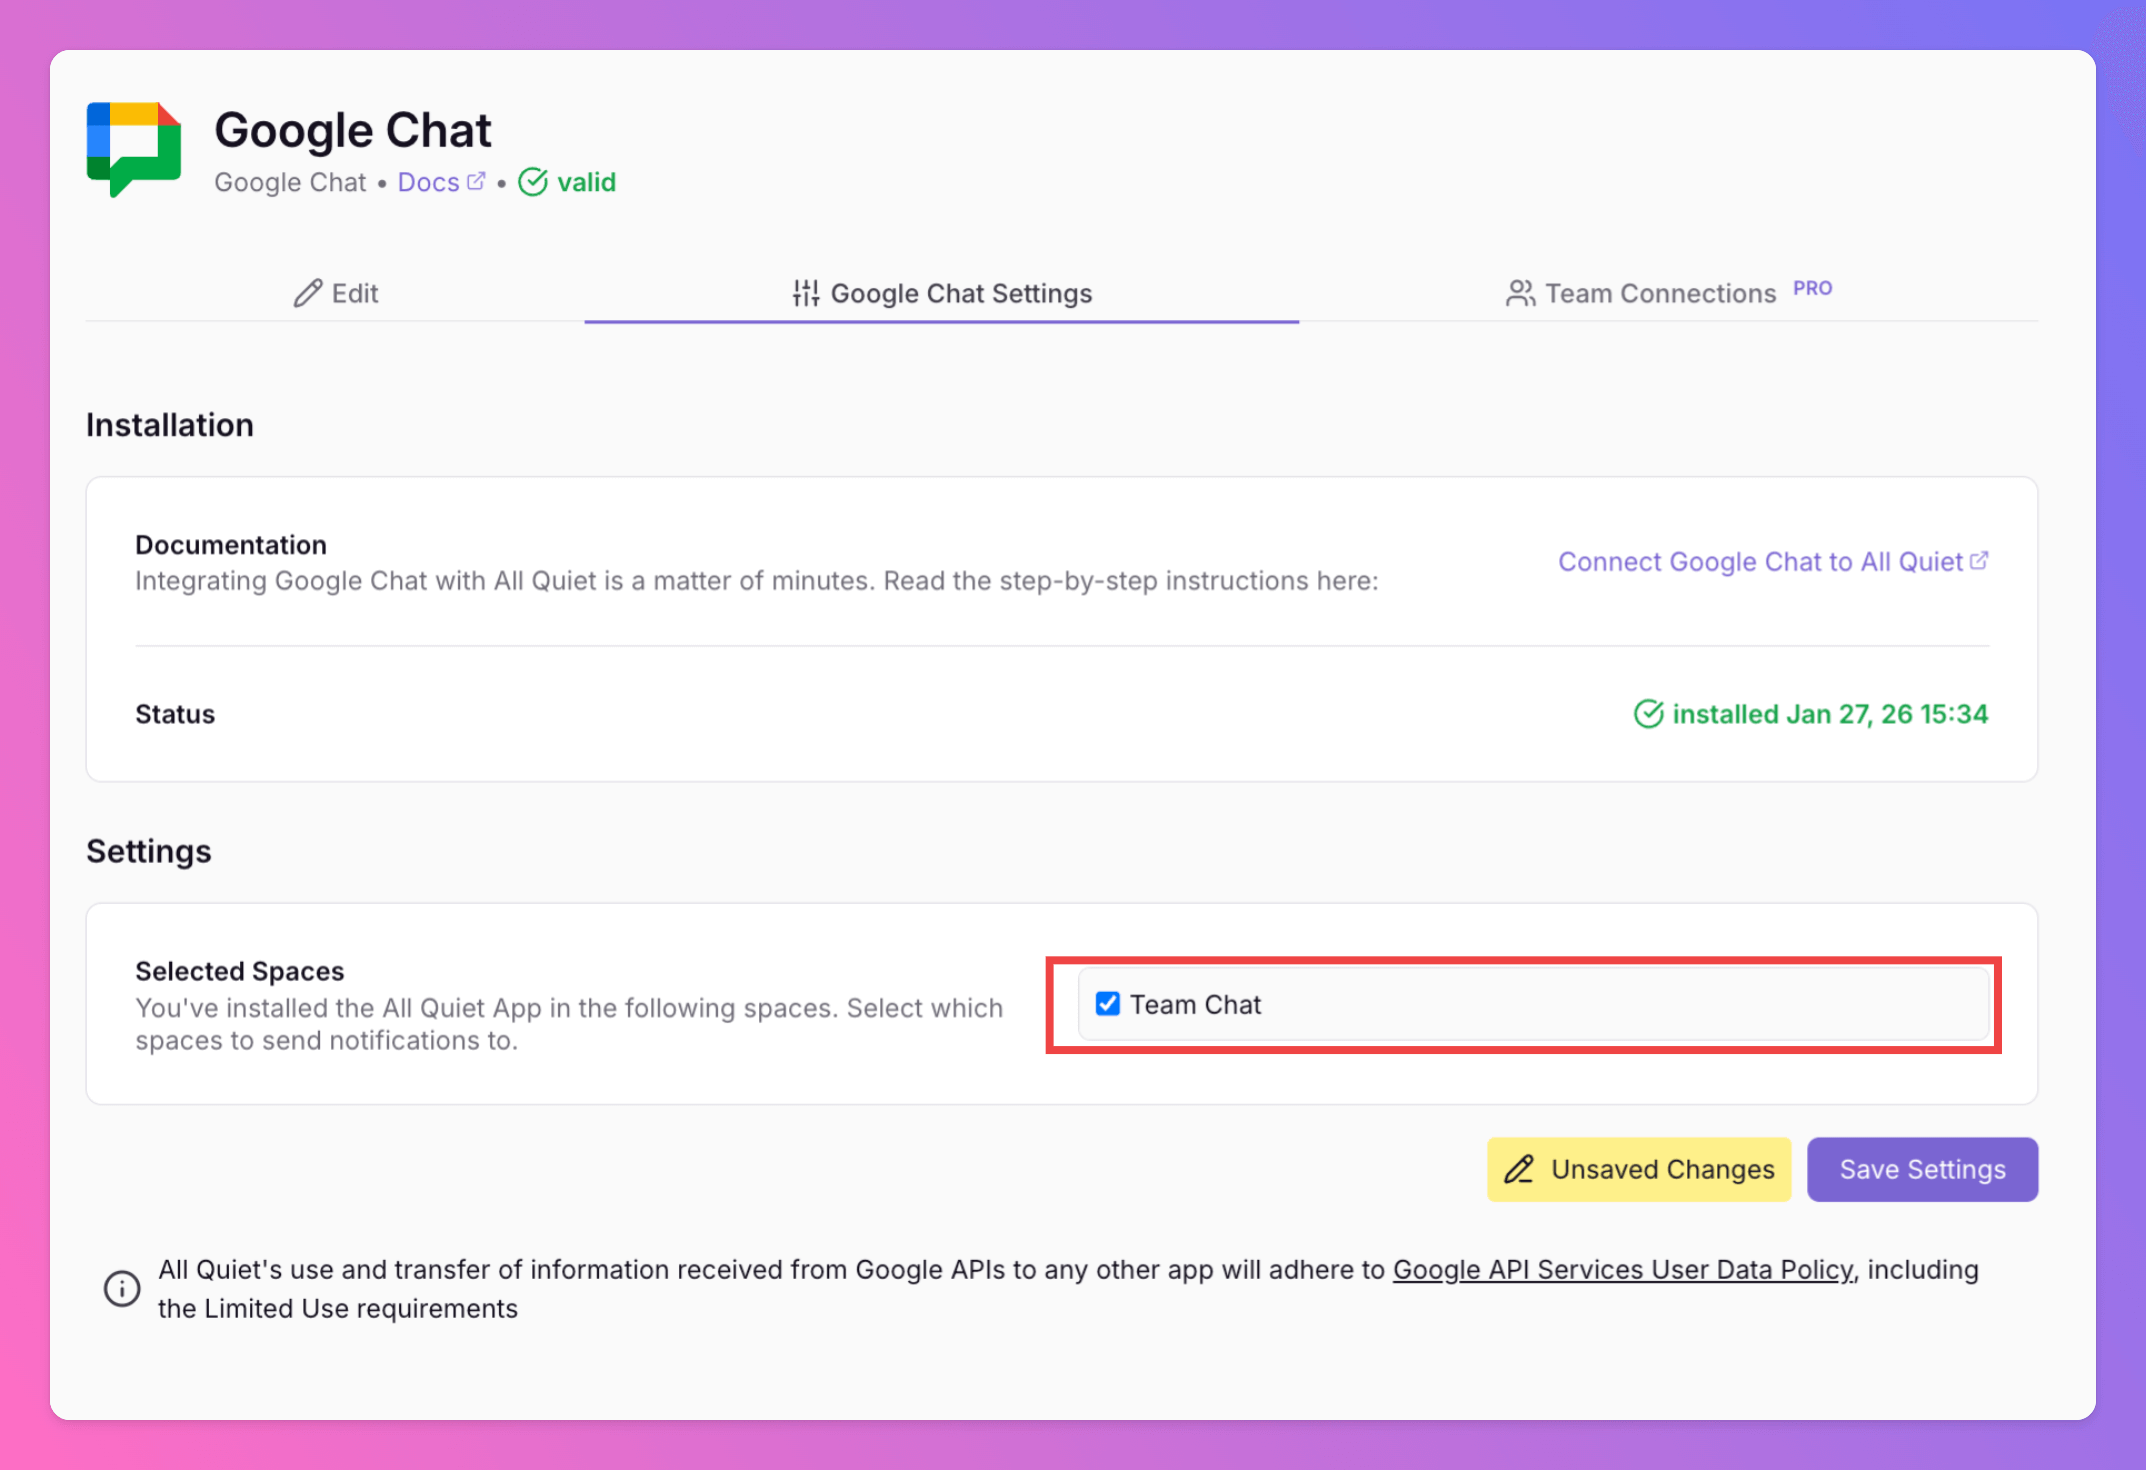Click the info circle icon near policy text
The image size is (2146, 1470).
[x=122, y=1288]
